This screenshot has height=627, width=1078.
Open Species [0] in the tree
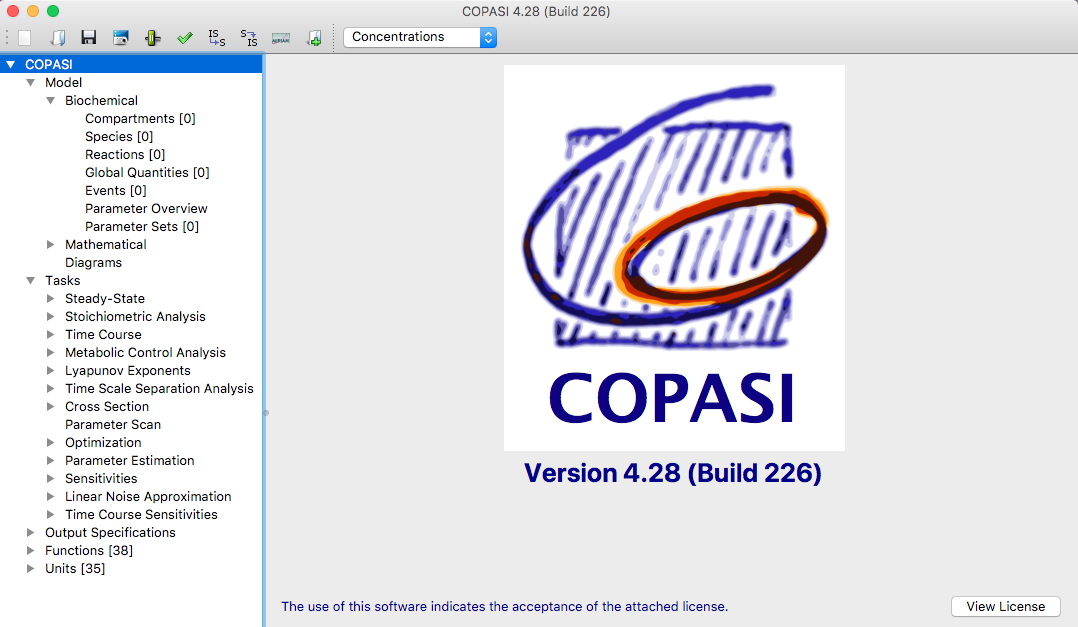coord(119,137)
